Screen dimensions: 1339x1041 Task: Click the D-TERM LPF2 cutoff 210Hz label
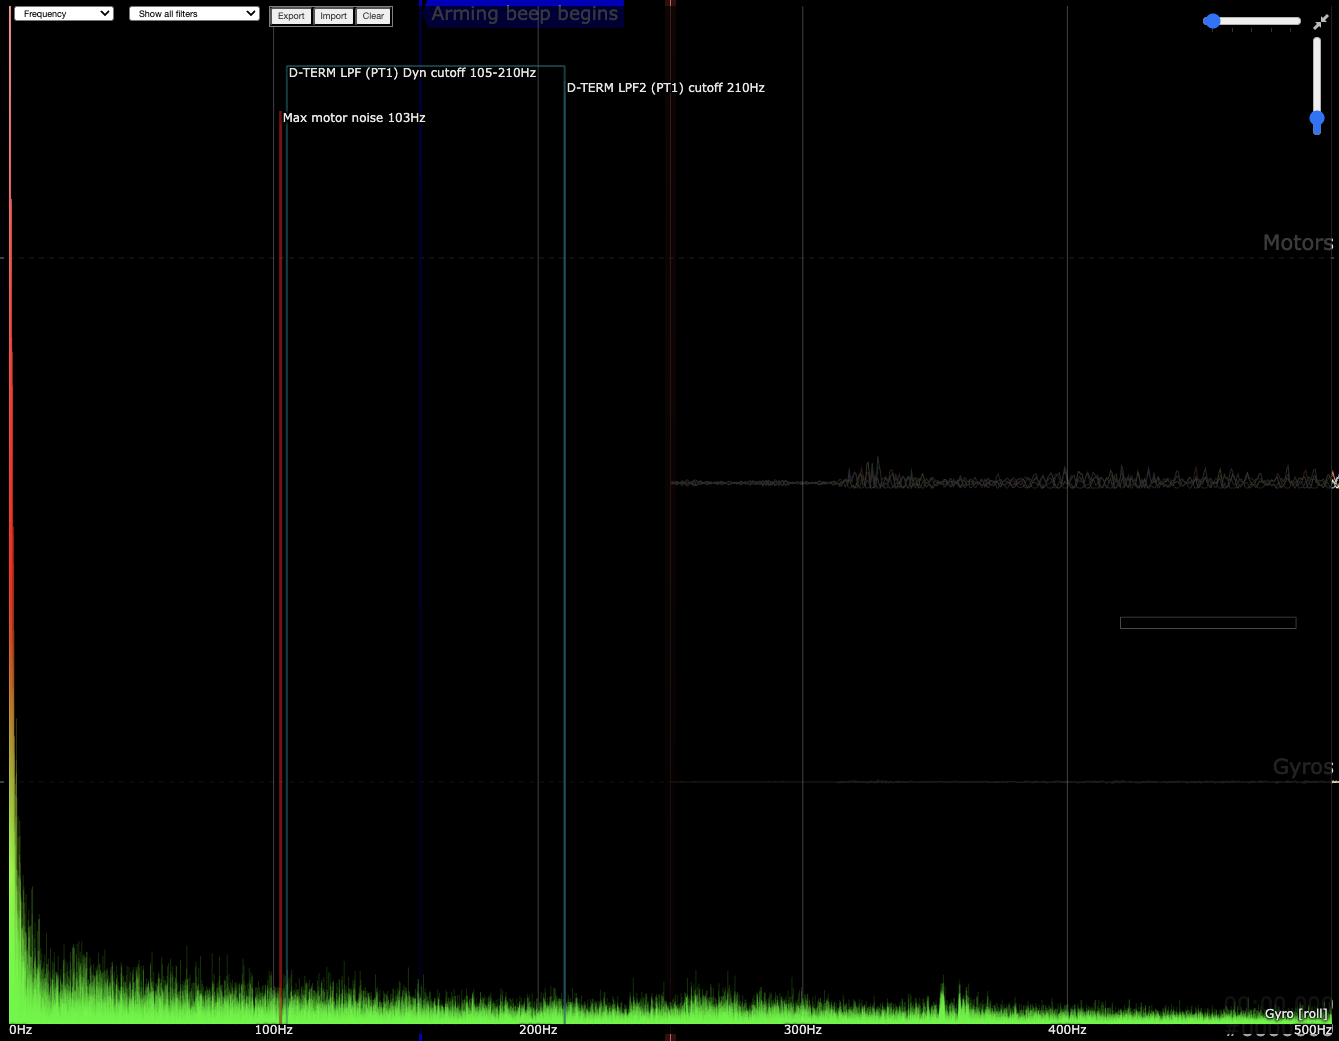coord(665,88)
